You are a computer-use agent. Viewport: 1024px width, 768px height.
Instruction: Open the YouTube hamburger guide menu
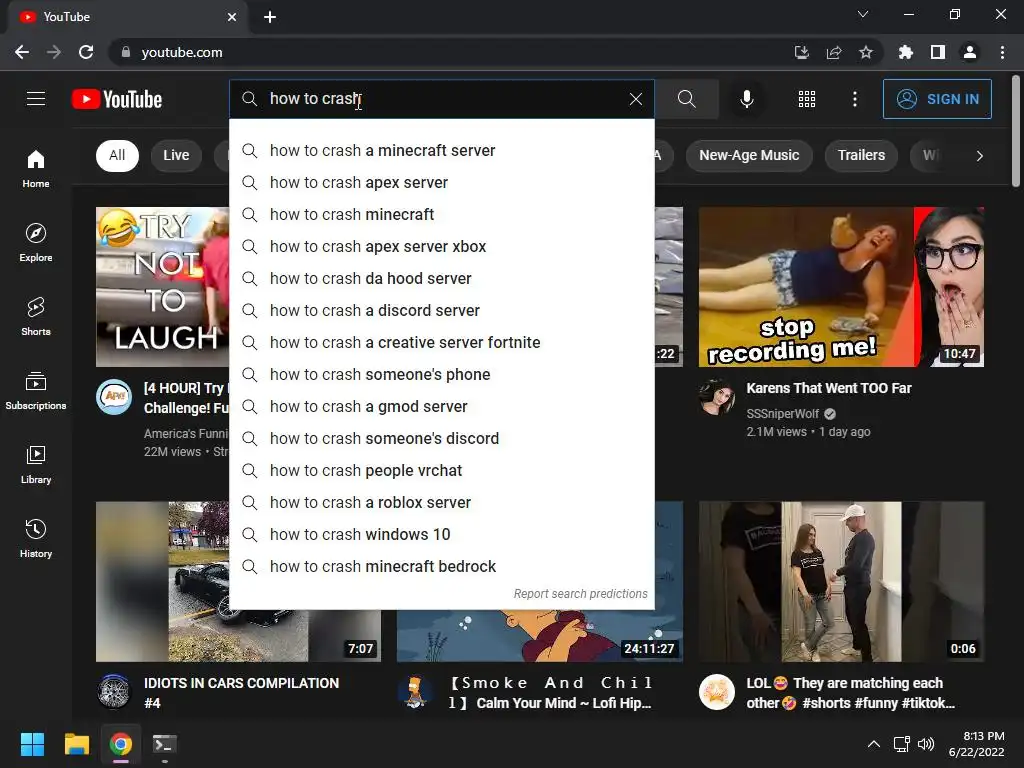[36, 99]
